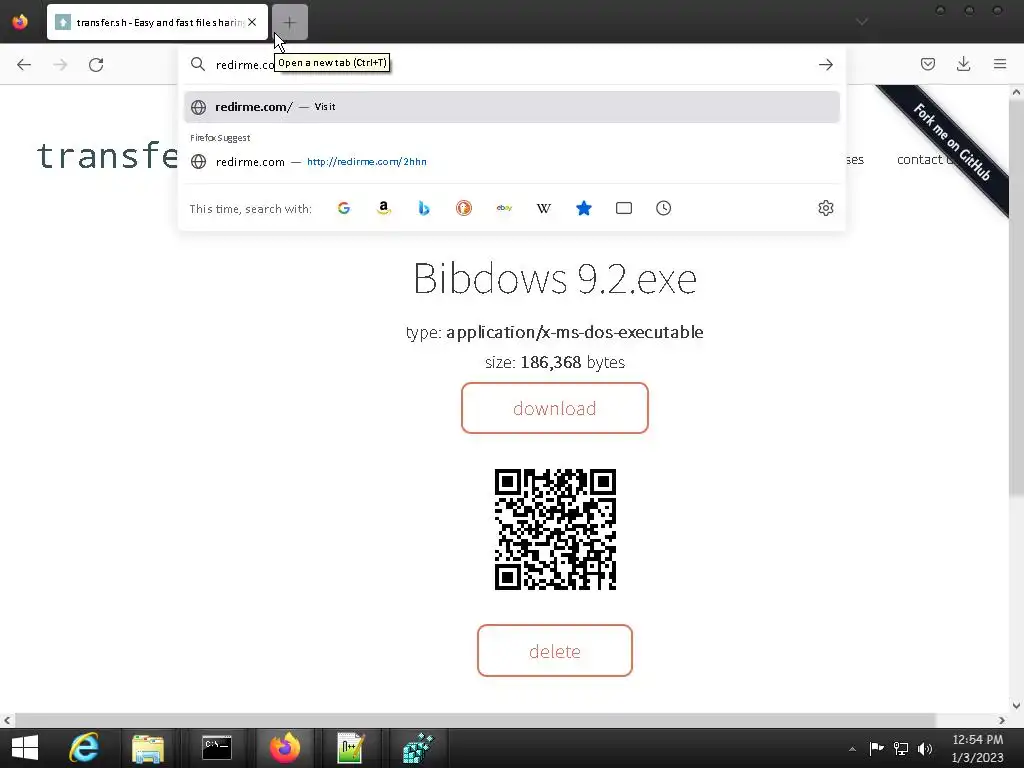Click horizontal scrollbar right arrow
1024x768 pixels.
coord(1002,720)
